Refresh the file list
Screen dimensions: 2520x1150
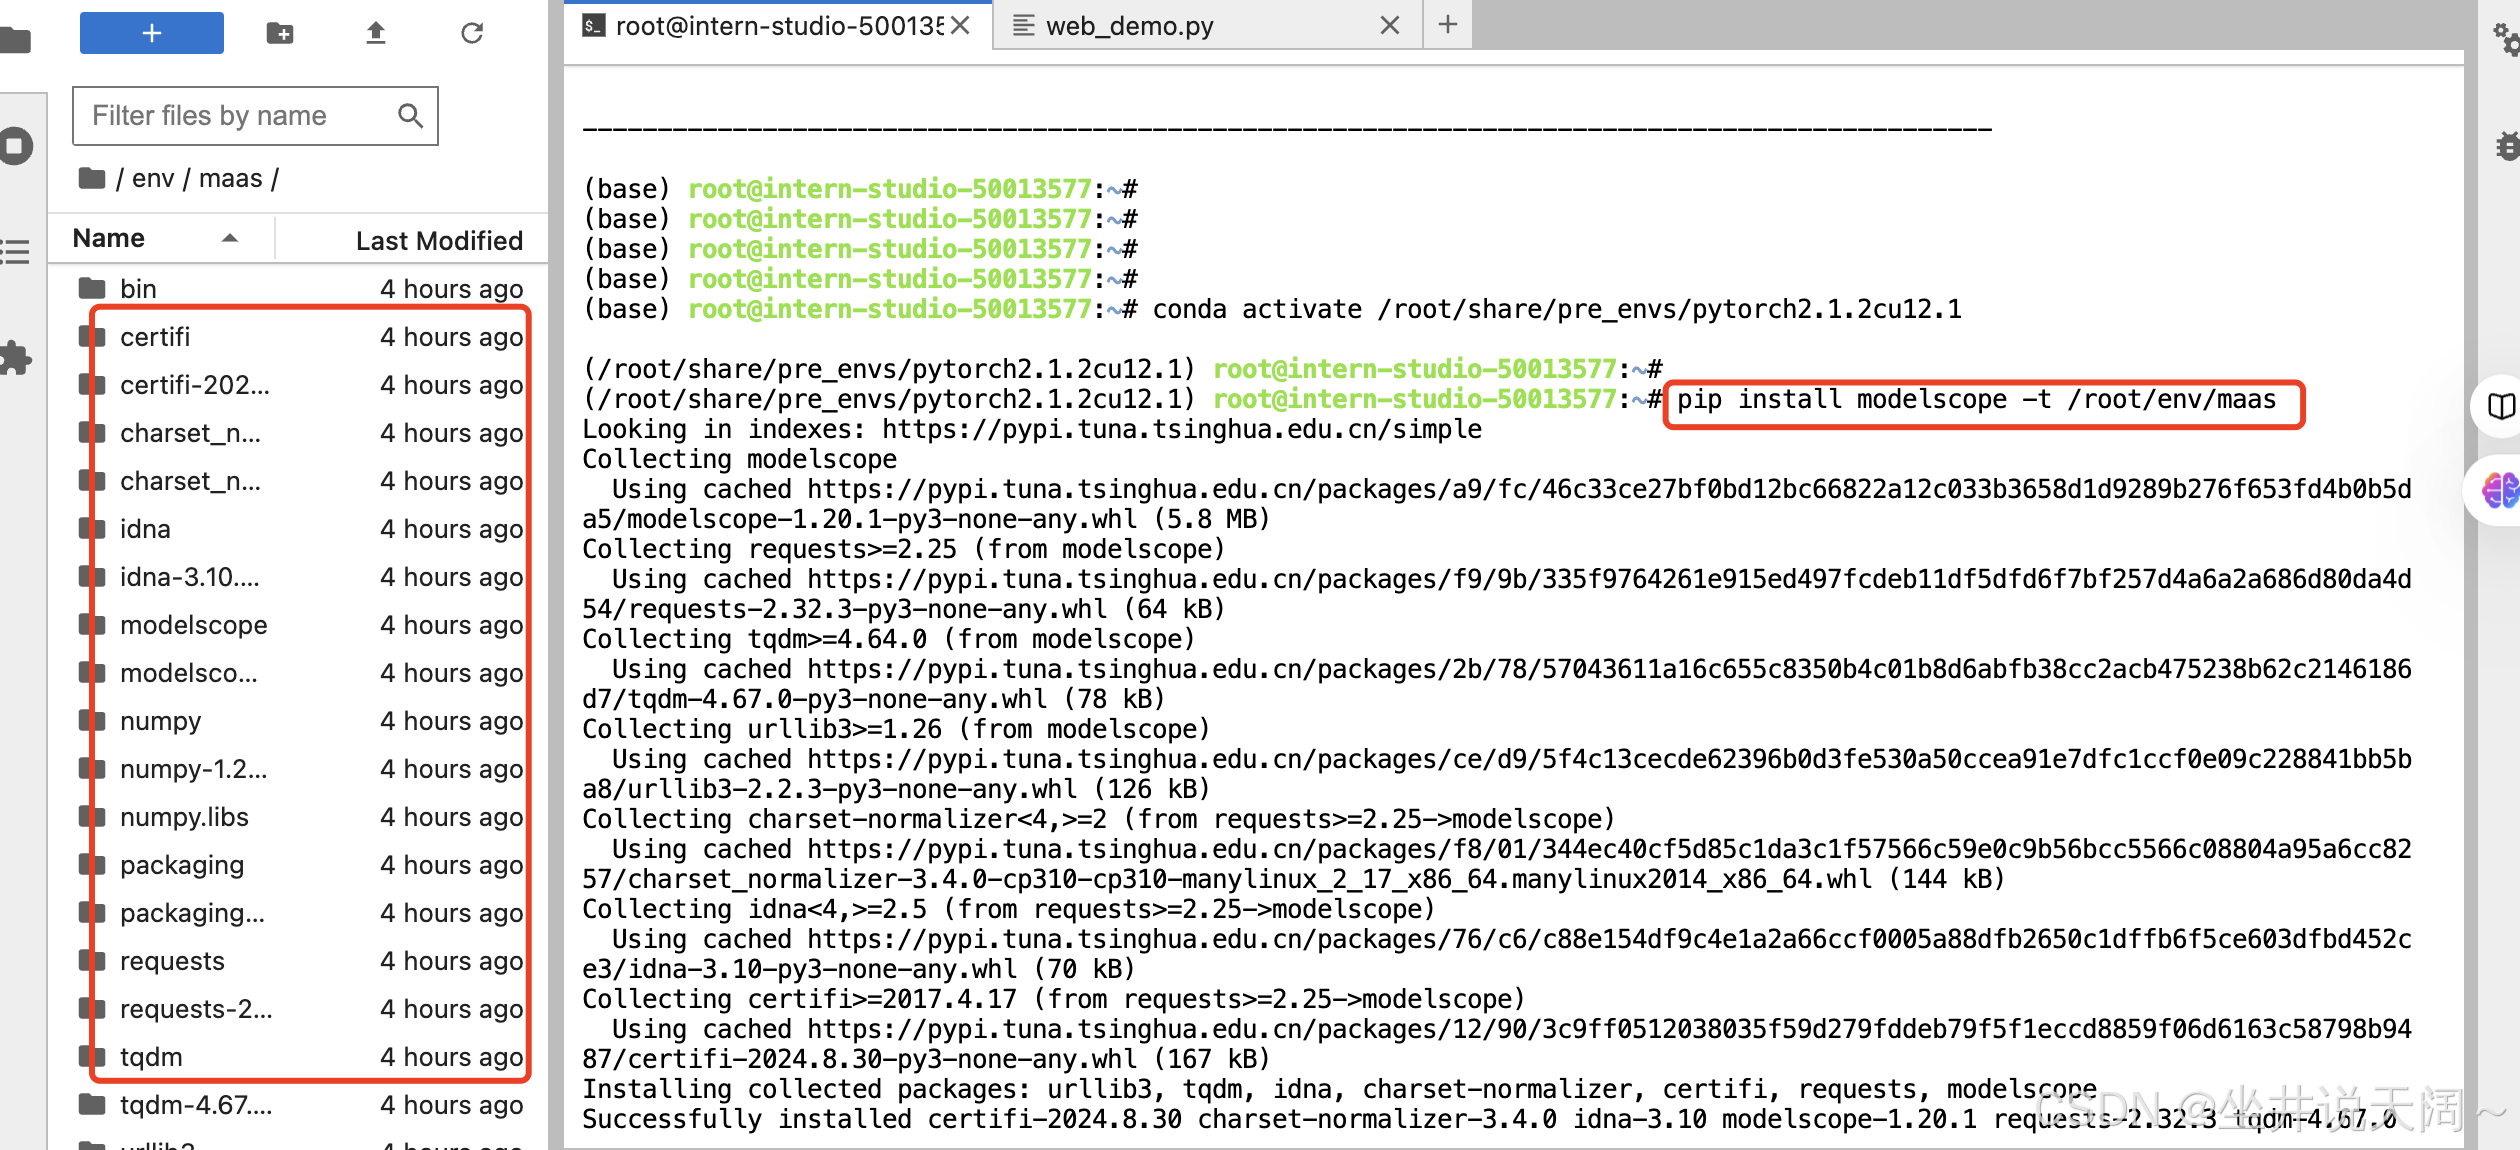tap(472, 33)
